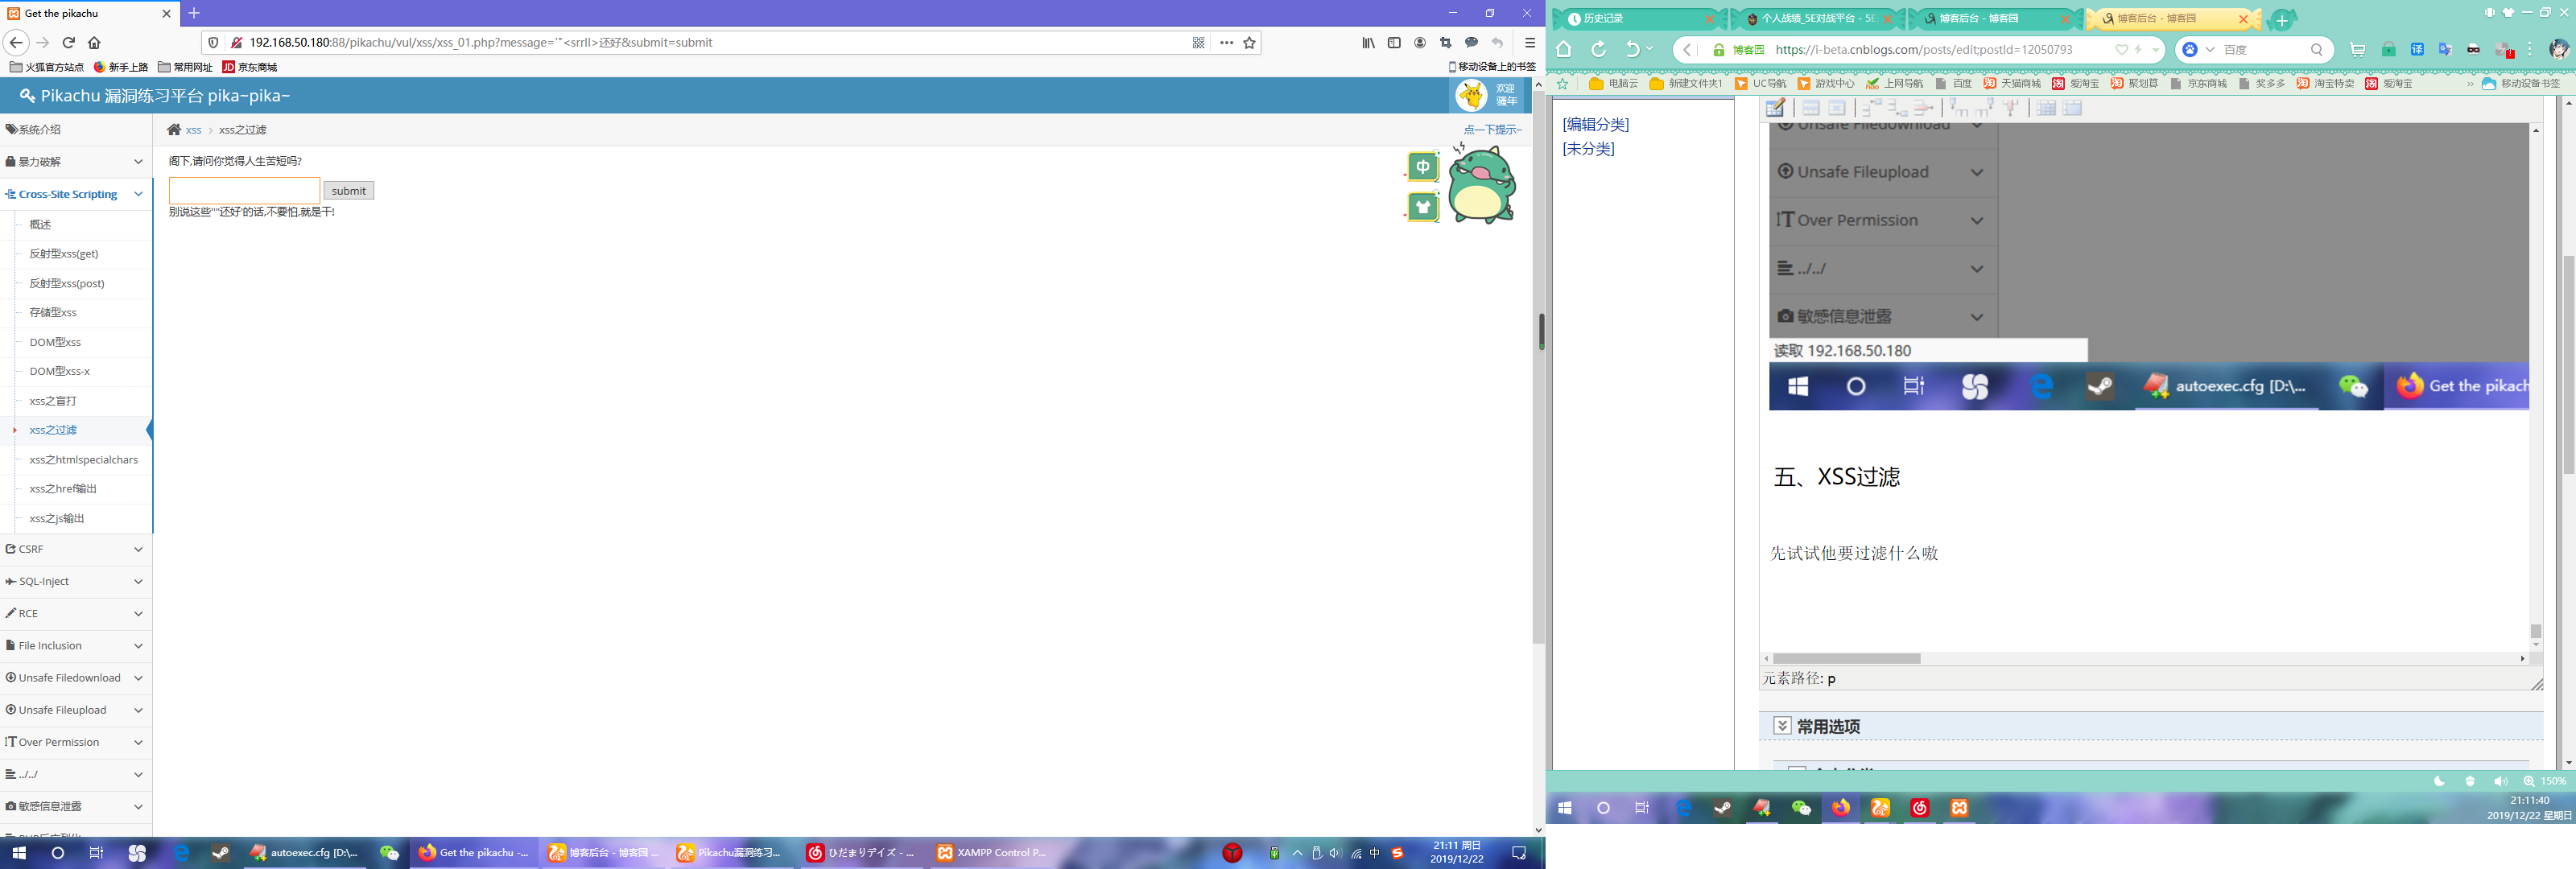Toggle night mode moon icon in status bar
This screenshot has width=2576, height=869.
click(2440, 781)
